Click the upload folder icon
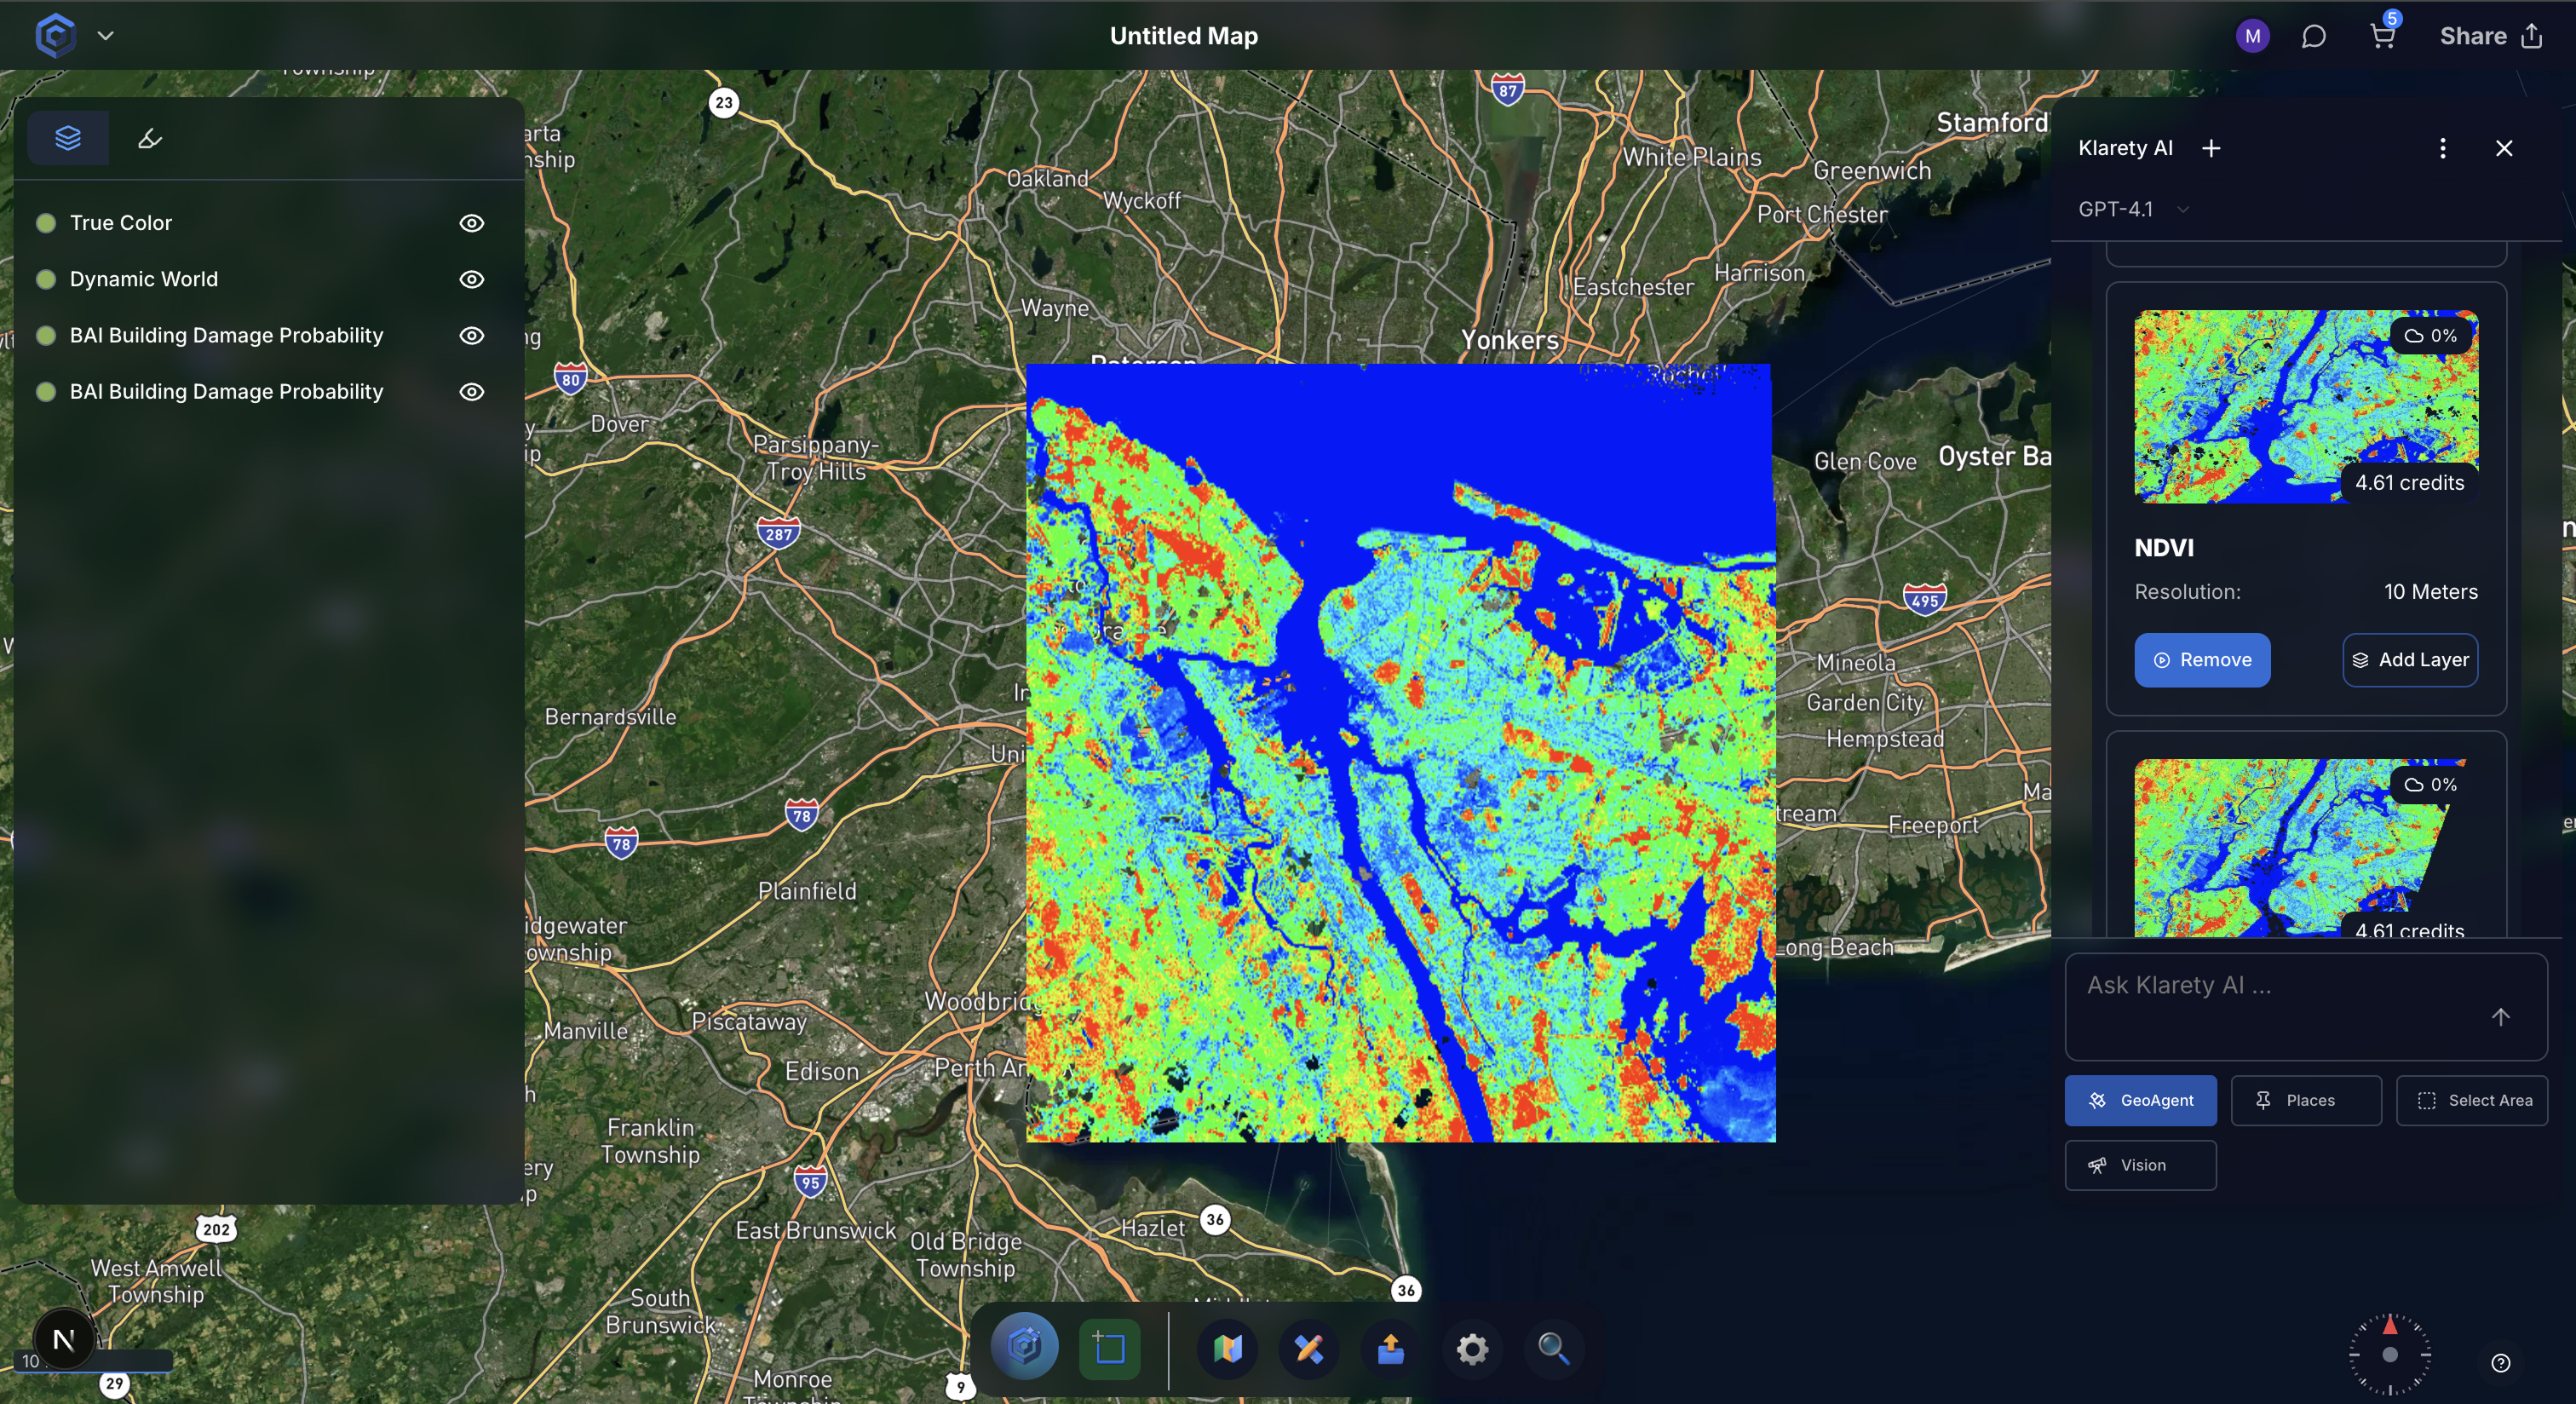This screenshot has width=2576, height=1404. [1390, 1349]
